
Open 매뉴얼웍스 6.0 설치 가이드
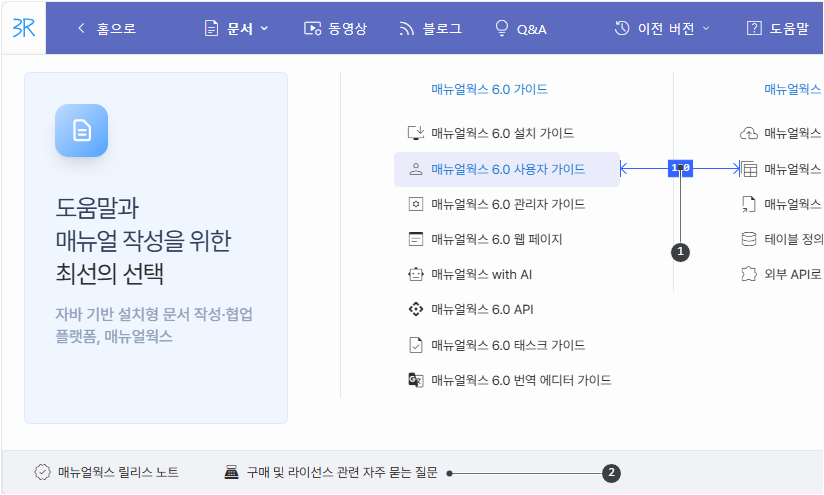(x=502, y=133)
